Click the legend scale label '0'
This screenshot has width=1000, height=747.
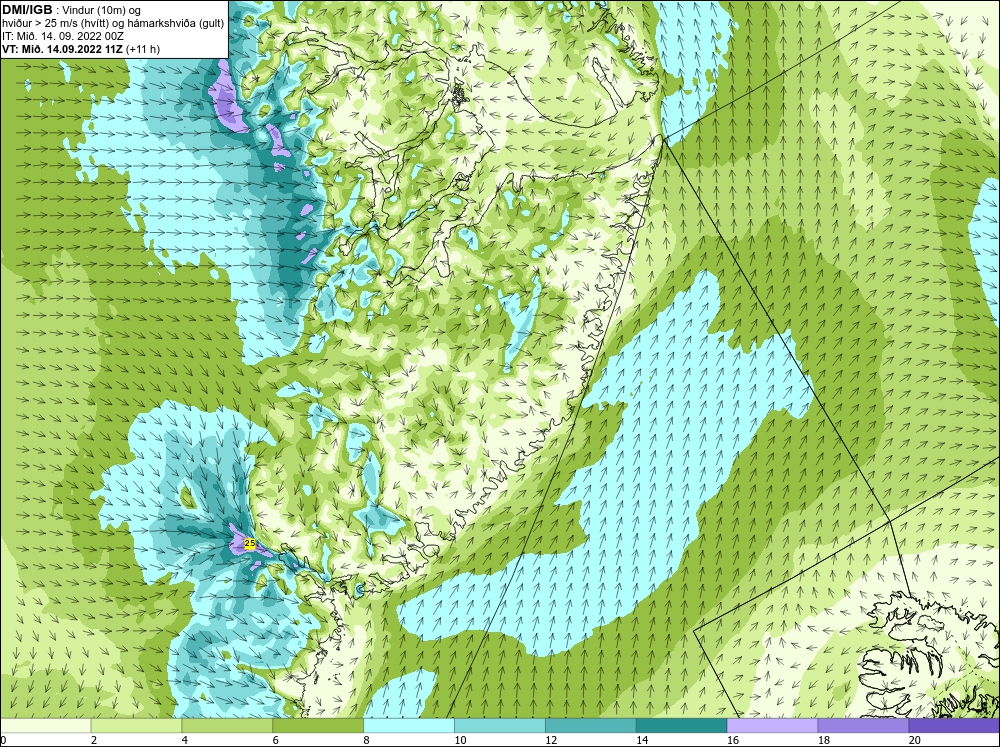(x=3, y=740)
